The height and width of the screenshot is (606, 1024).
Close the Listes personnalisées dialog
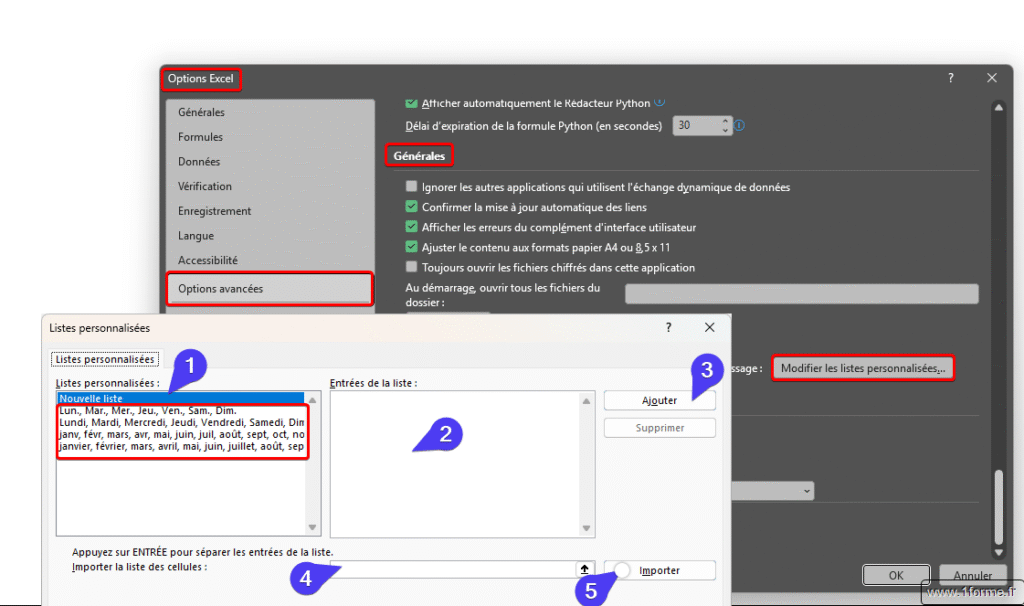[x=709, y=327]
